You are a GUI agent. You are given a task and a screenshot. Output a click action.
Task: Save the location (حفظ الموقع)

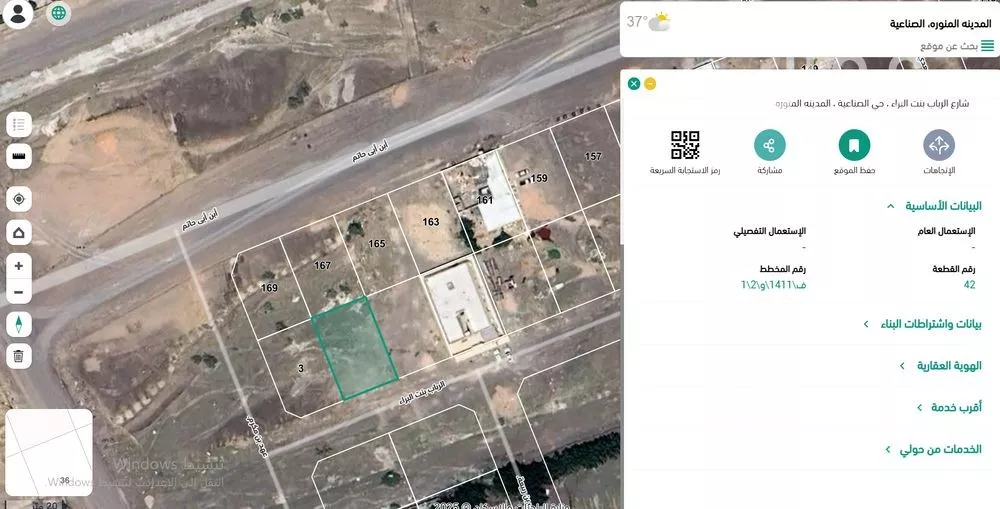click(x=854, y=146)
